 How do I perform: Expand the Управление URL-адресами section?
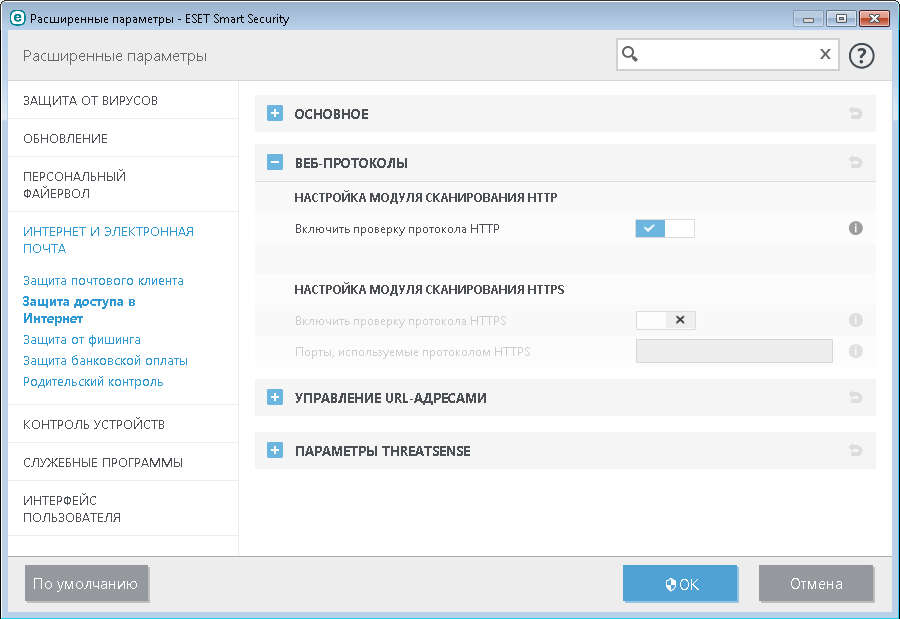(275, 398)
